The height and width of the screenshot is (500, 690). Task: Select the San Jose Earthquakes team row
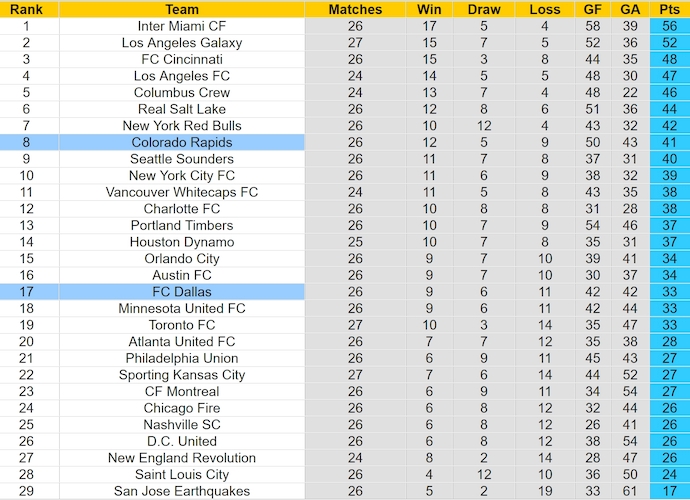pyautogui.click(x=182, y=491)
